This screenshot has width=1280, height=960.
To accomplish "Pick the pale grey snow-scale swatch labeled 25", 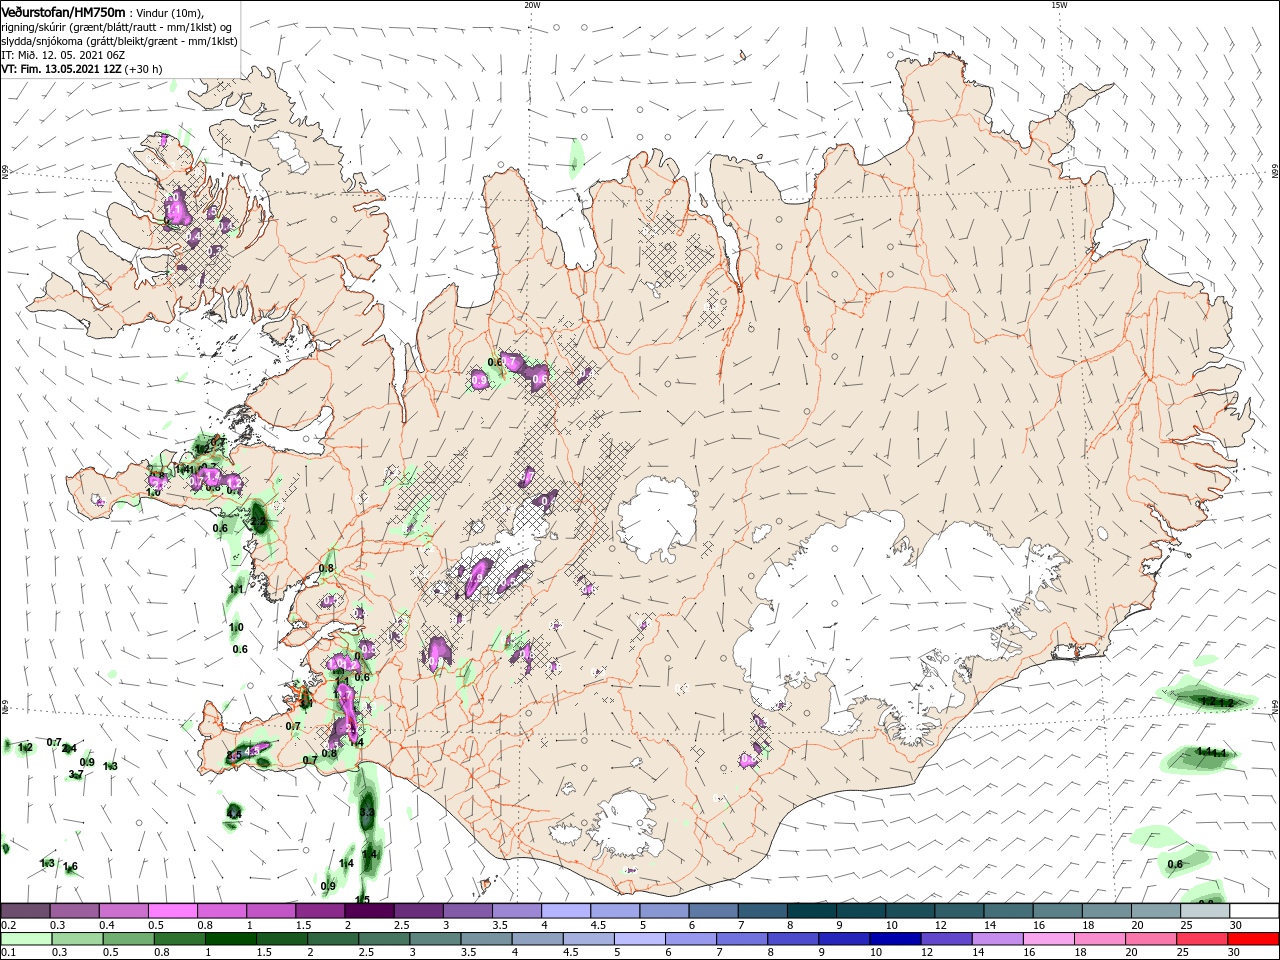I will 1205,910.
